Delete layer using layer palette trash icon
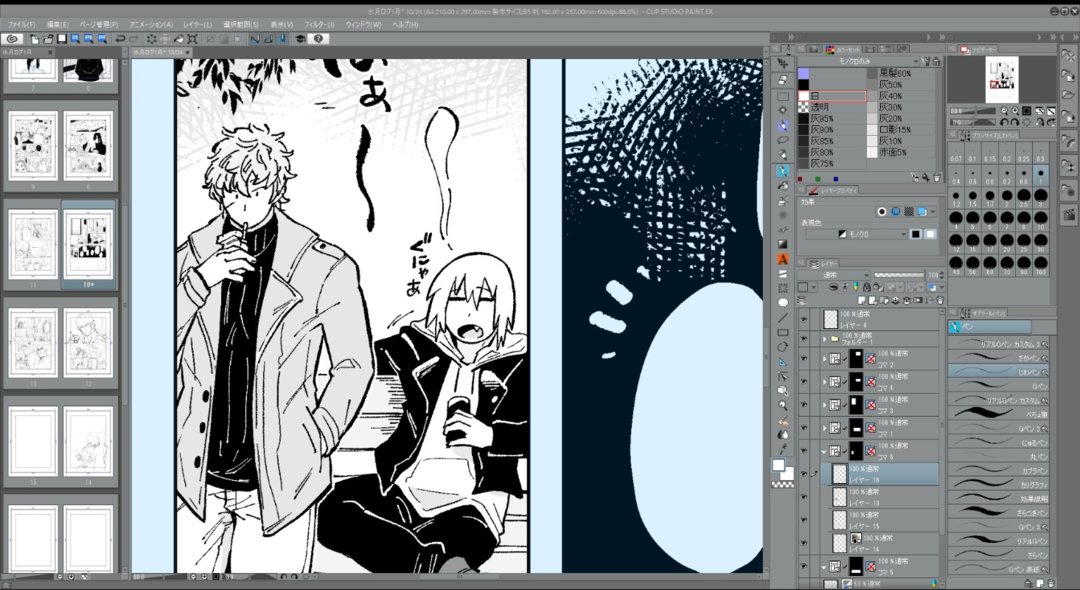 [x=939, y=300]
